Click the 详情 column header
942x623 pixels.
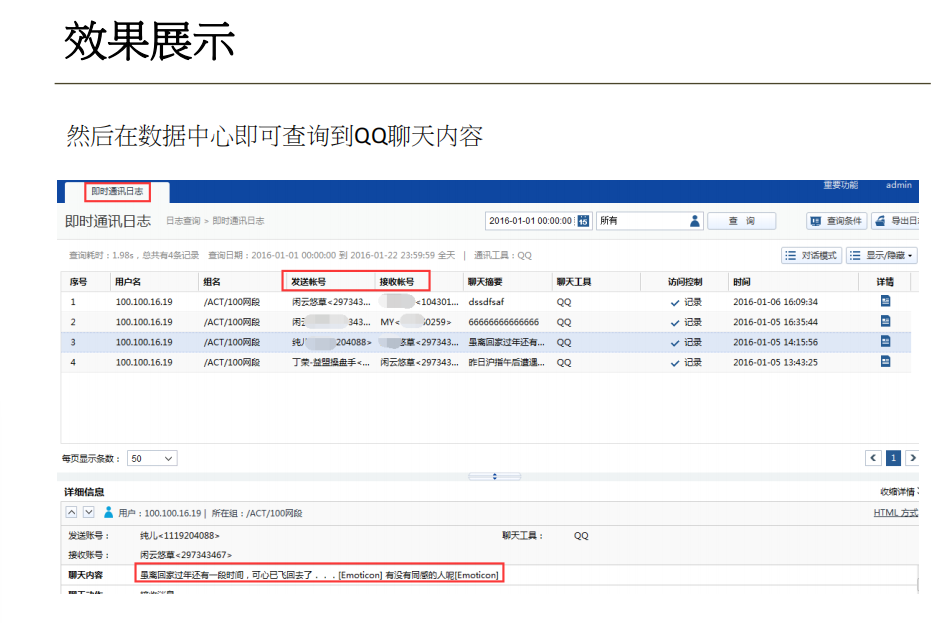[885, 282]
